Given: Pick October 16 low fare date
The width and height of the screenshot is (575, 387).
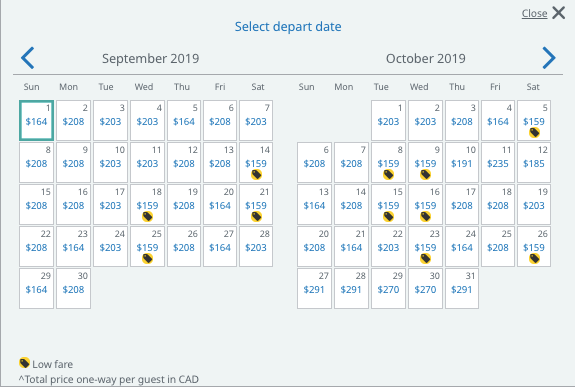Looking at the screenshot, I should 425,204.
